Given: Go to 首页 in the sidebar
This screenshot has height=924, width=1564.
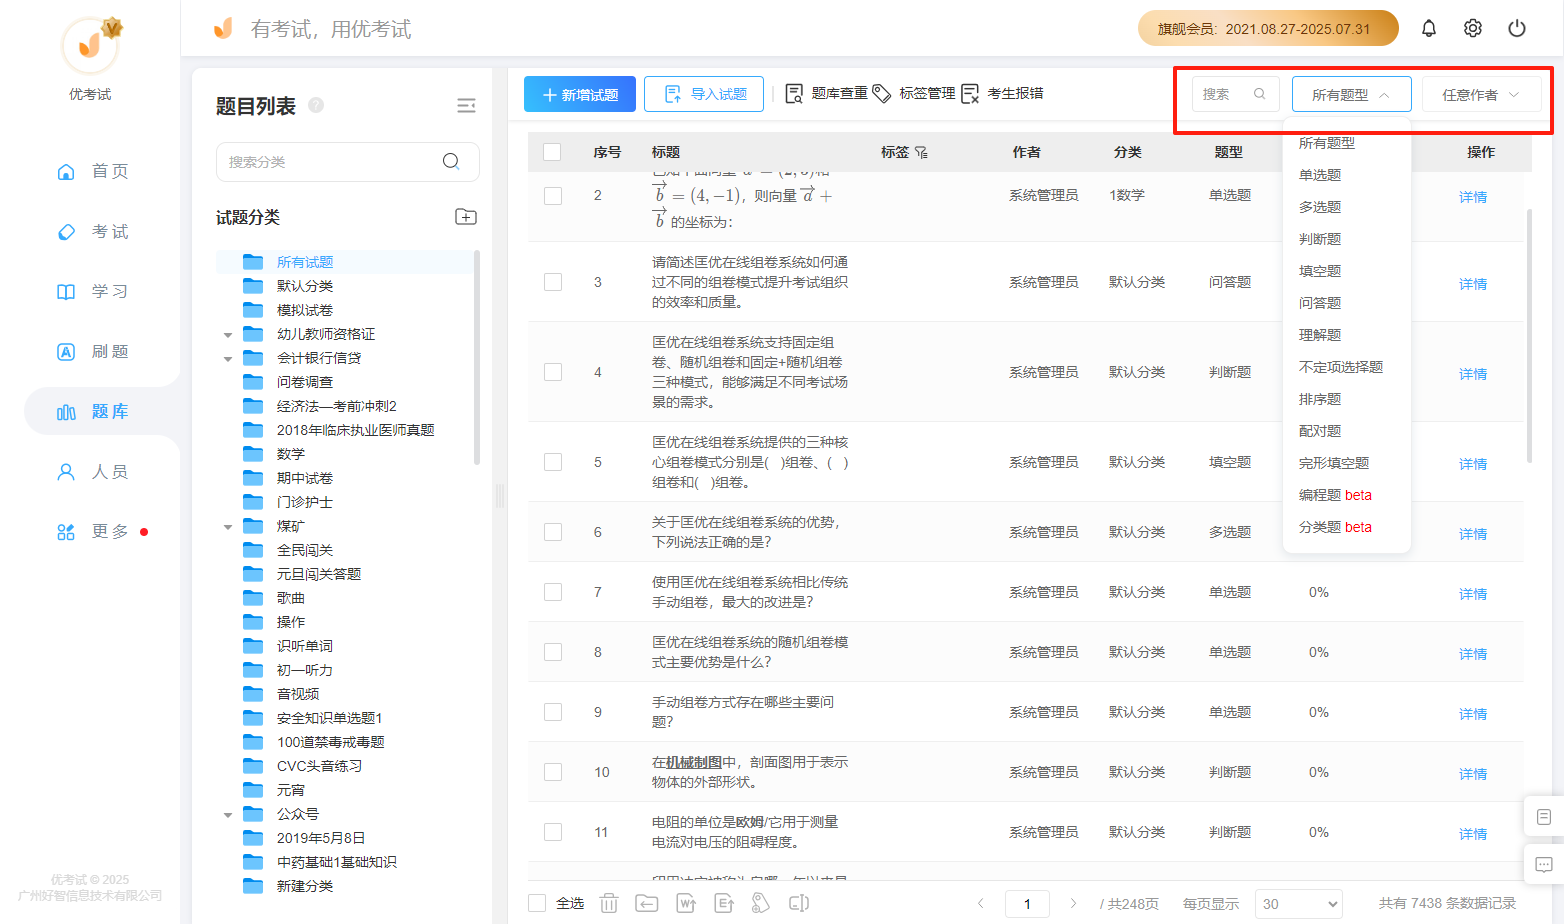Looking at the screenshot, I should 92,171.
